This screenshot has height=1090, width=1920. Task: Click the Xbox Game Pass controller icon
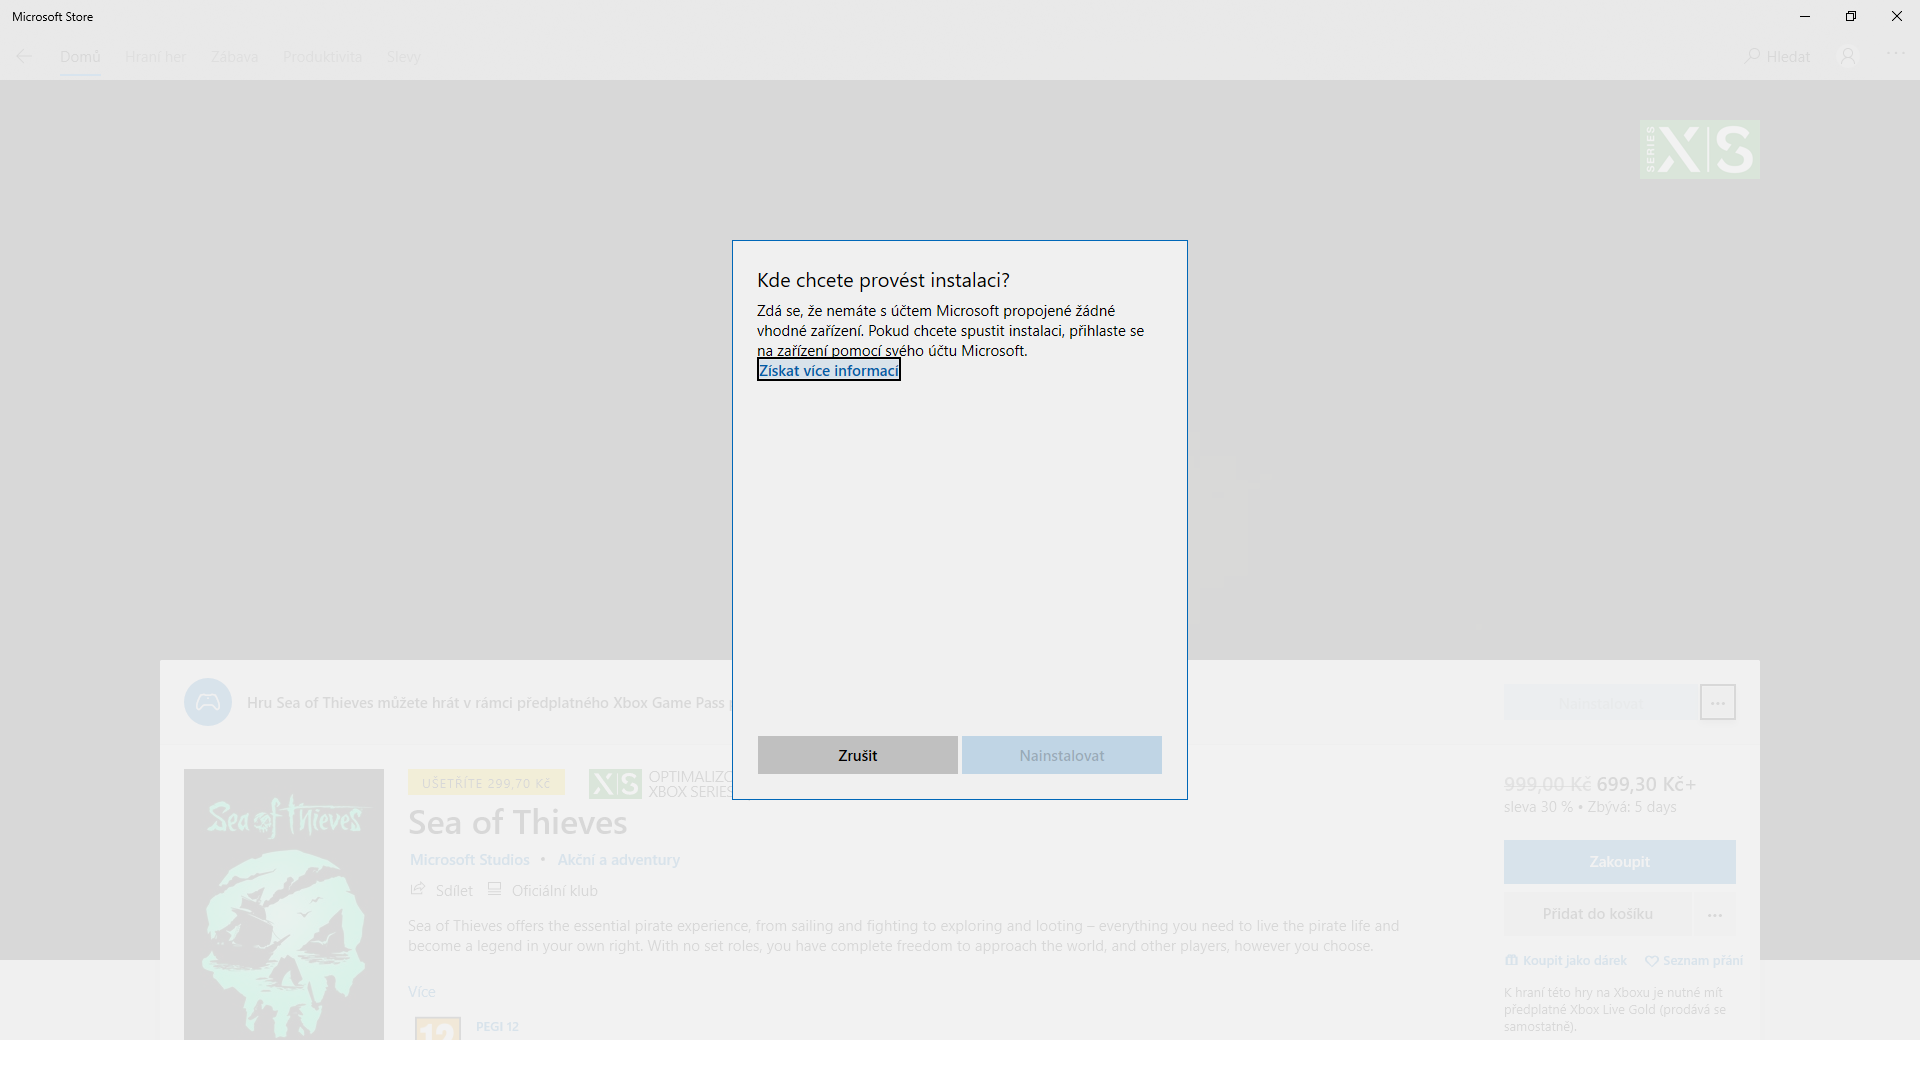pos(208,703)
